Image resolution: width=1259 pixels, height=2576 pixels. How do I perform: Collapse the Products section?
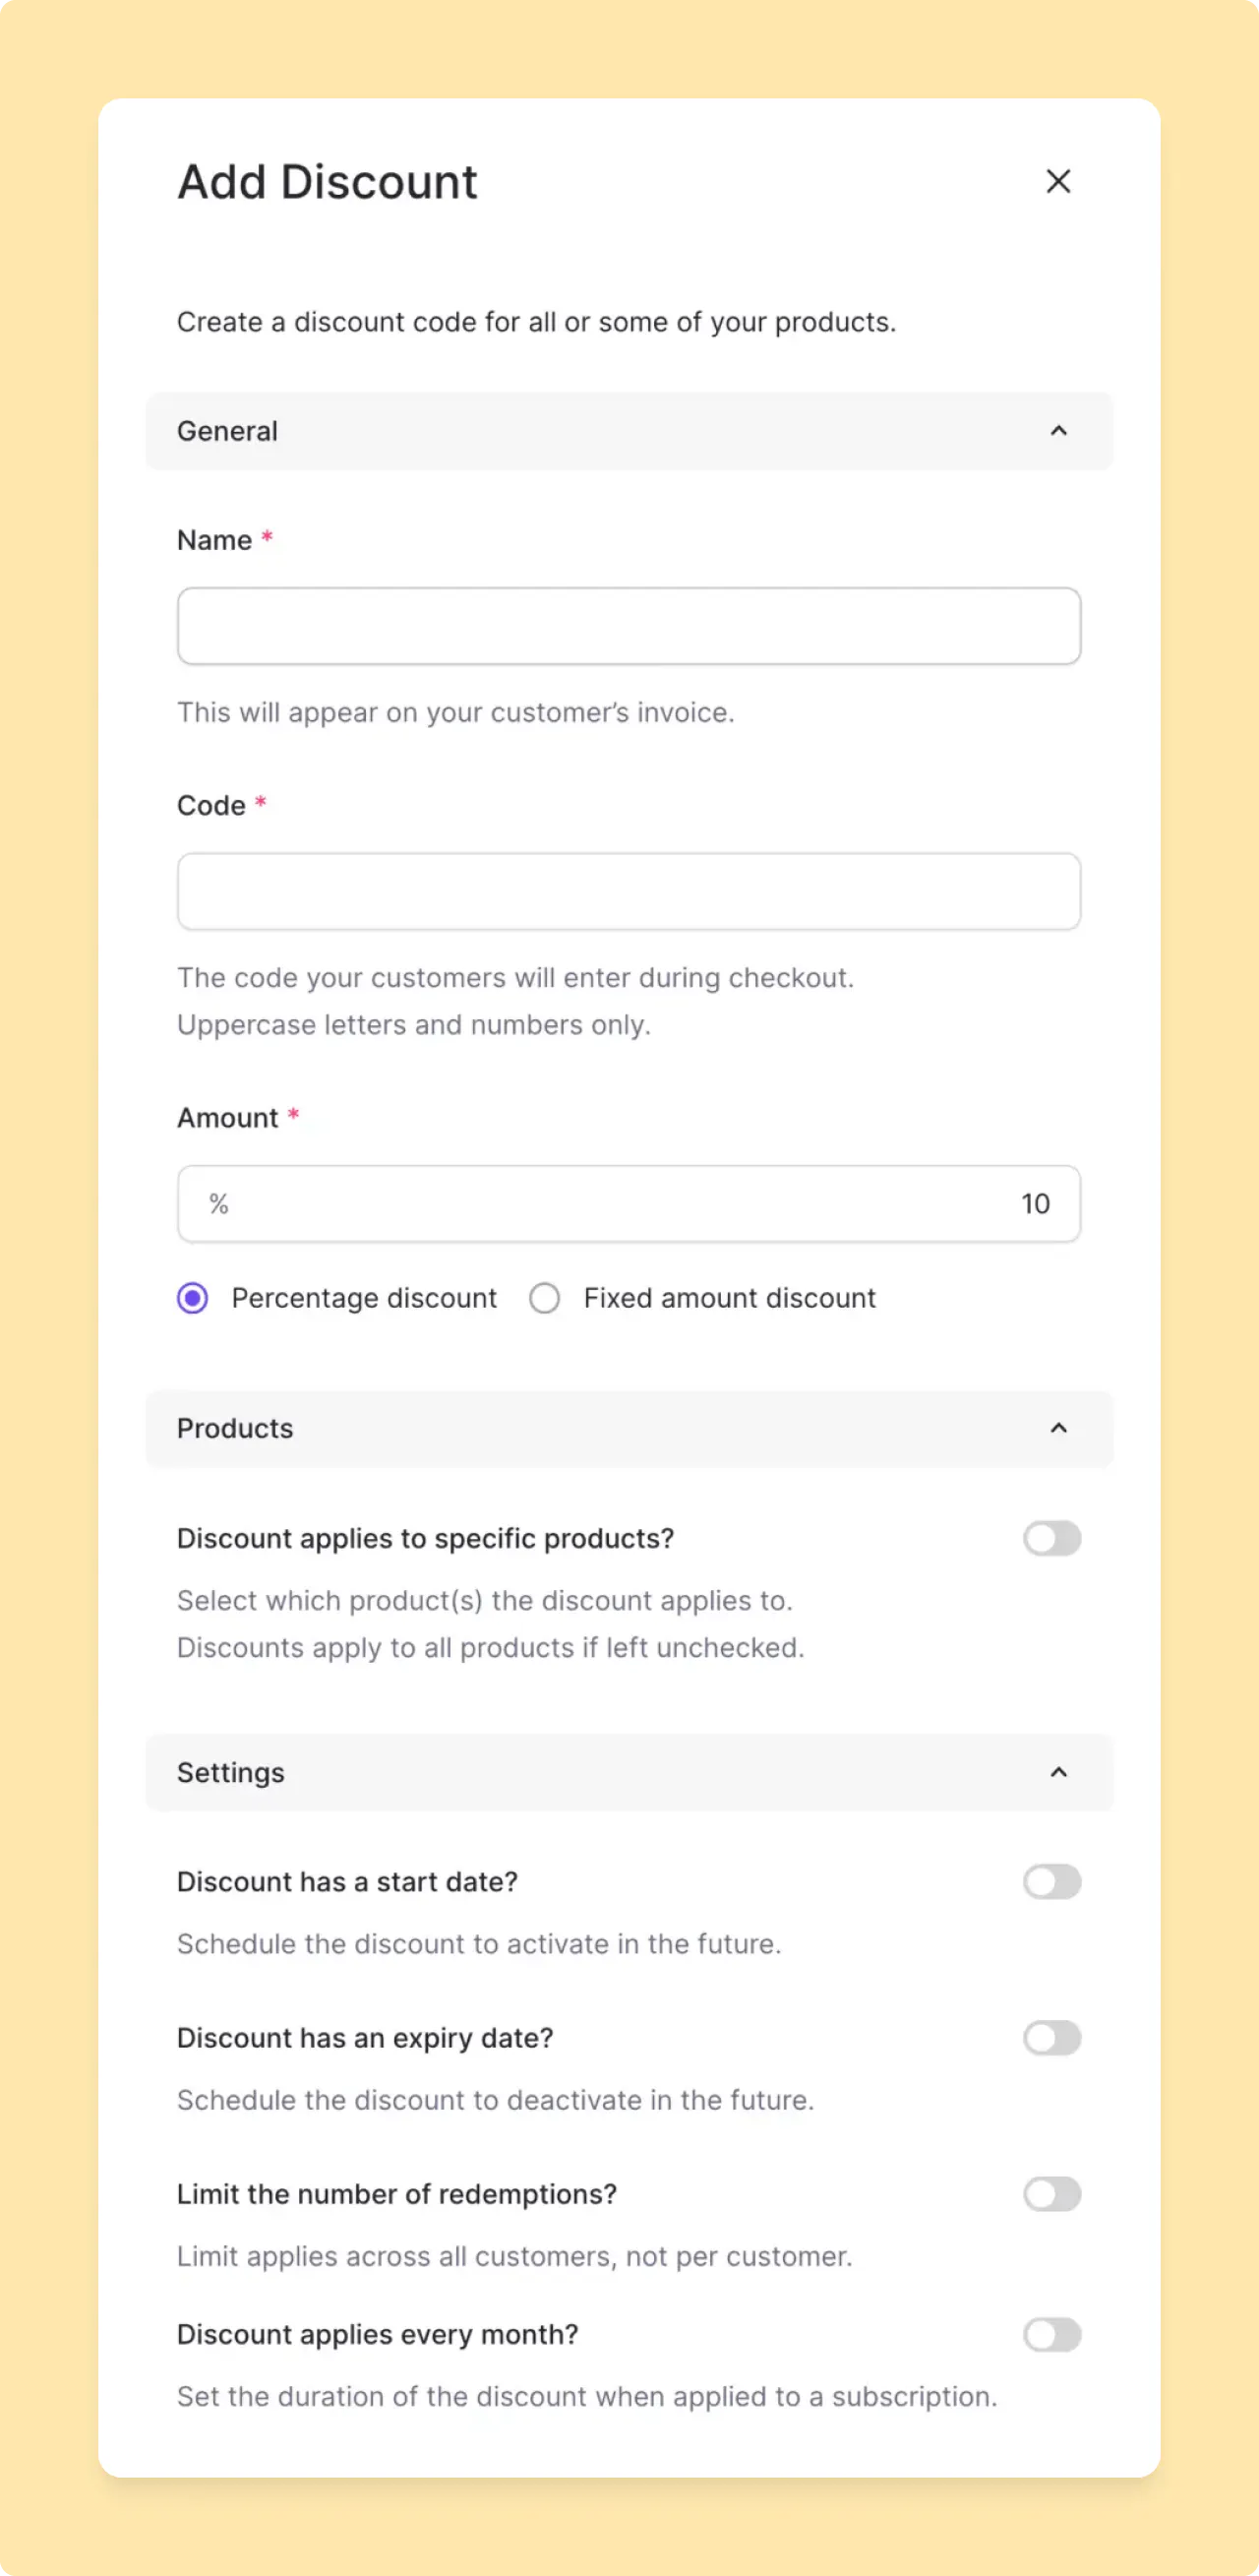(1059, 1428)
